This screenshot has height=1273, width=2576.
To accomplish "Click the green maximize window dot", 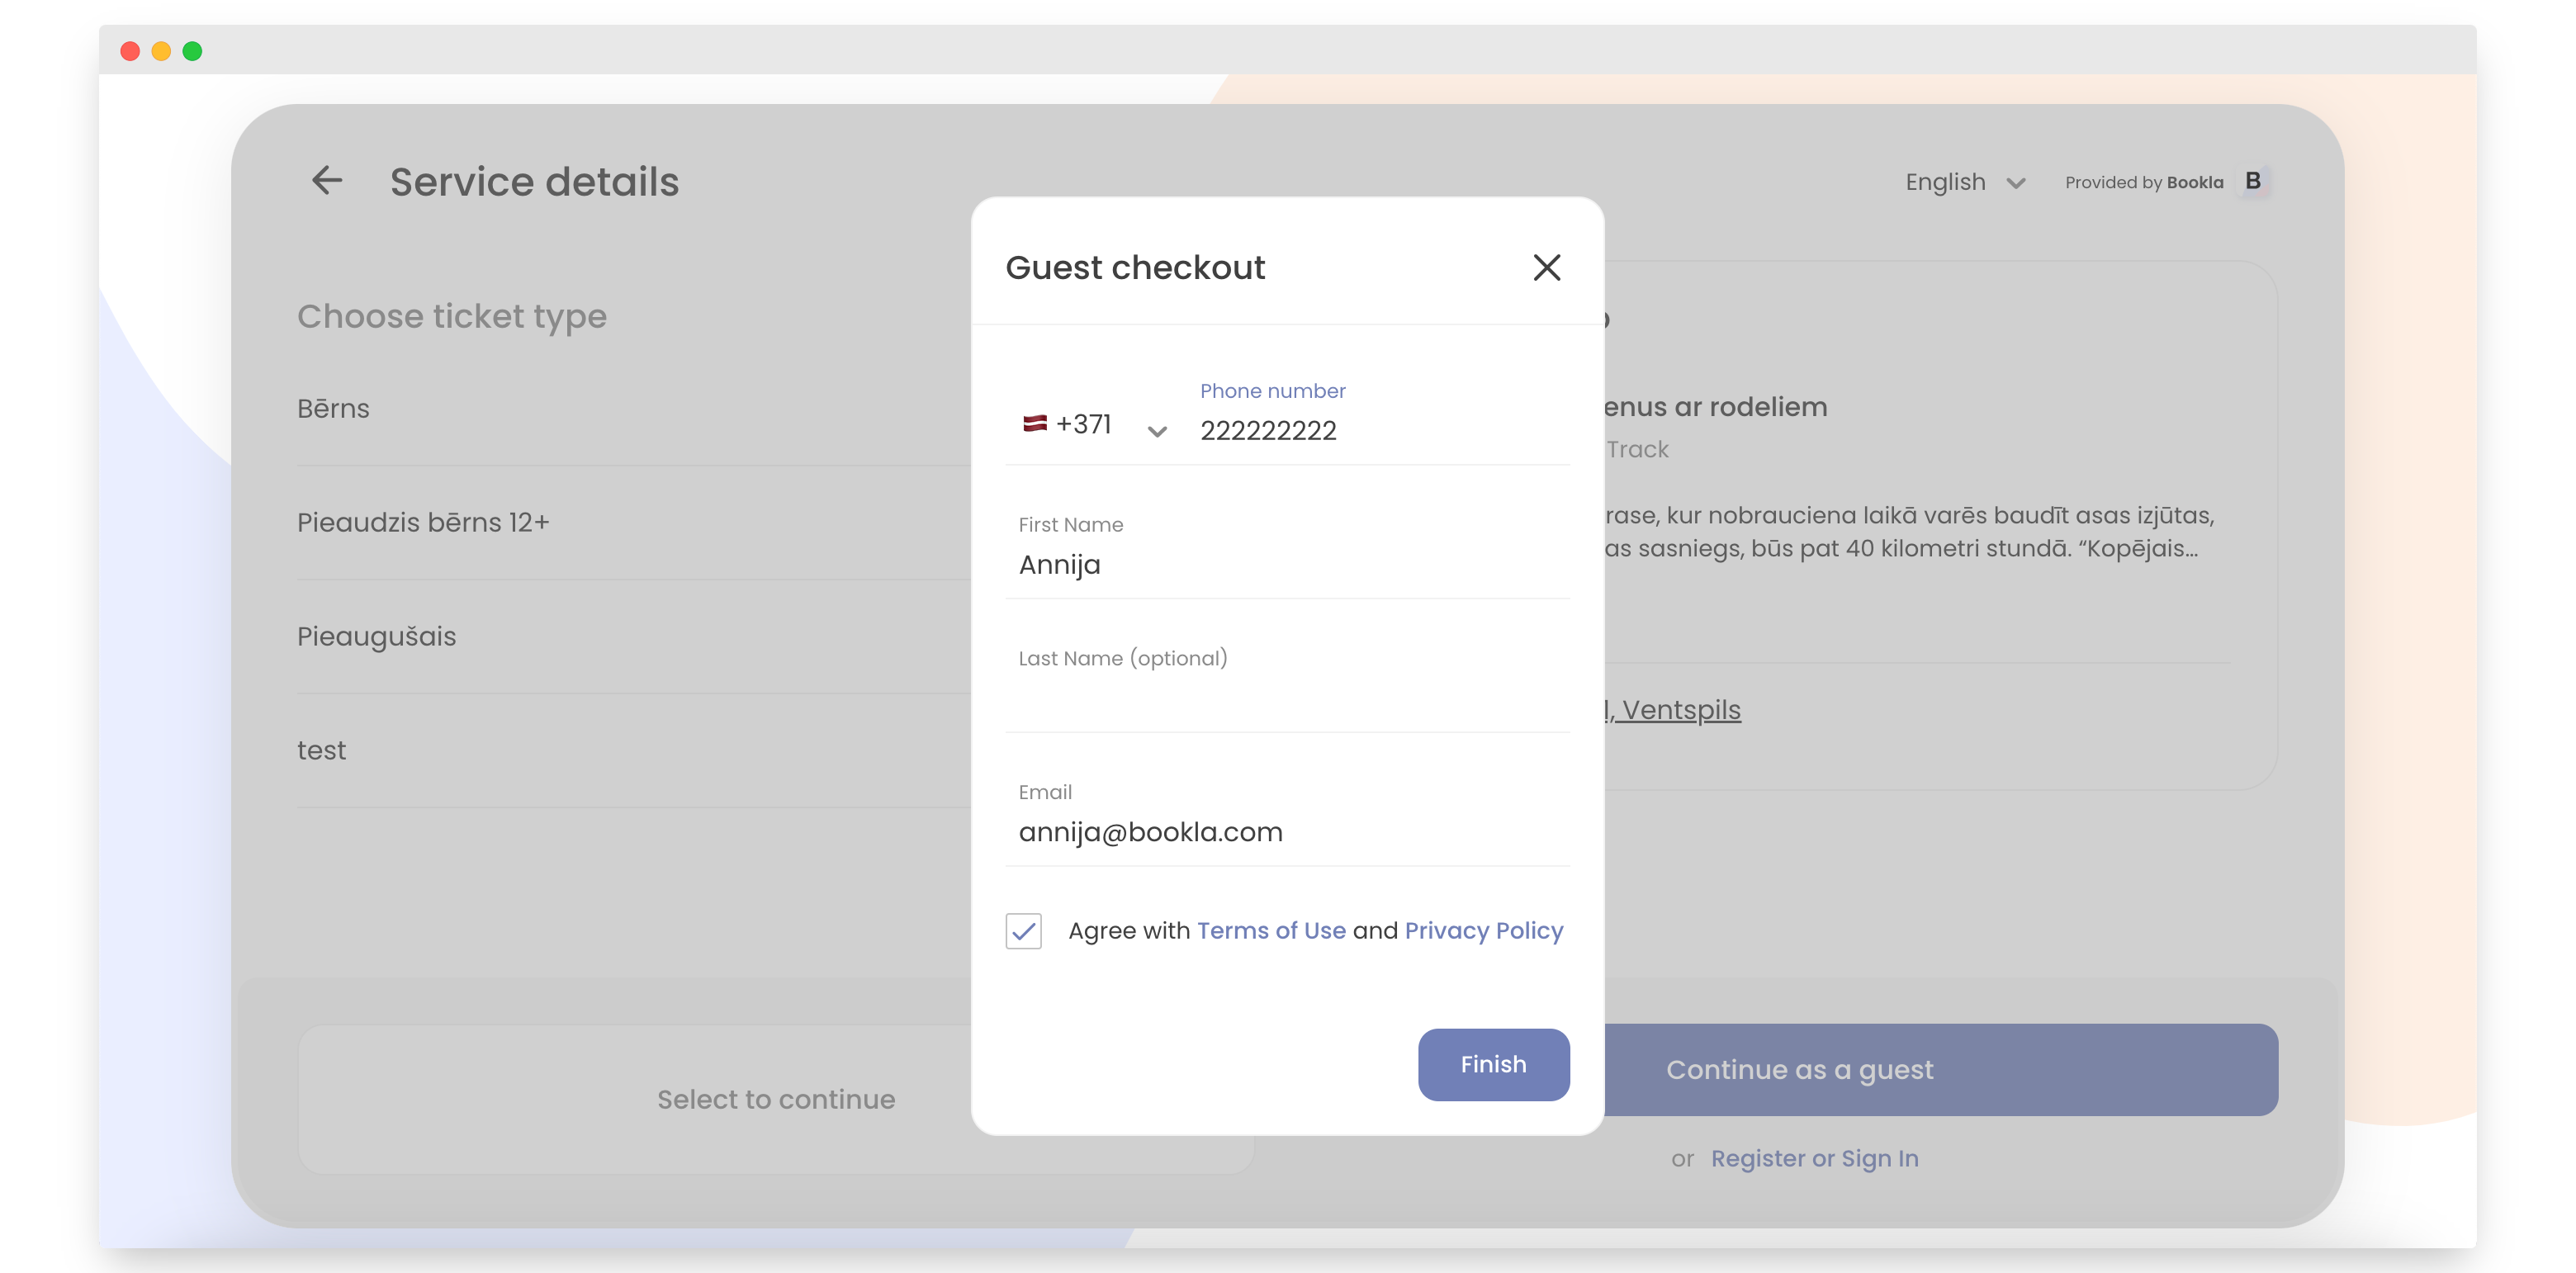I will (x=192, y=51).
